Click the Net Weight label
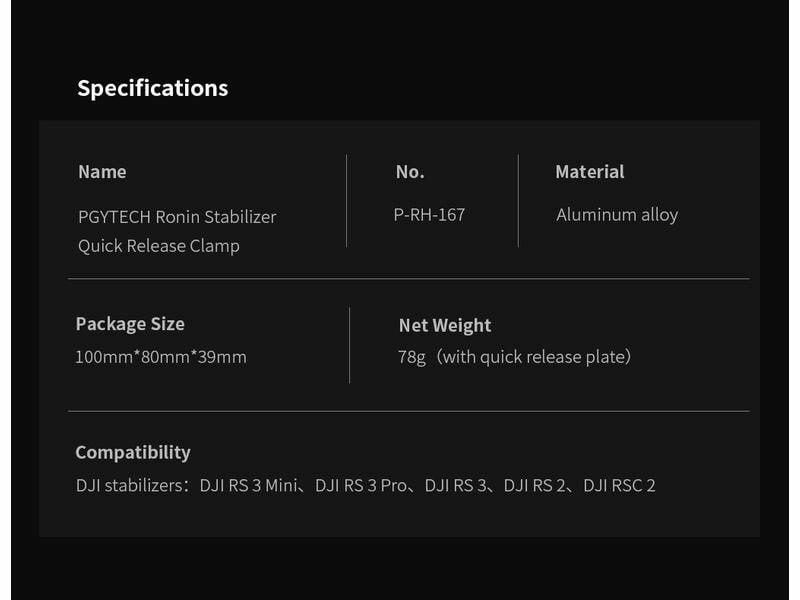 tap(445, 325)
